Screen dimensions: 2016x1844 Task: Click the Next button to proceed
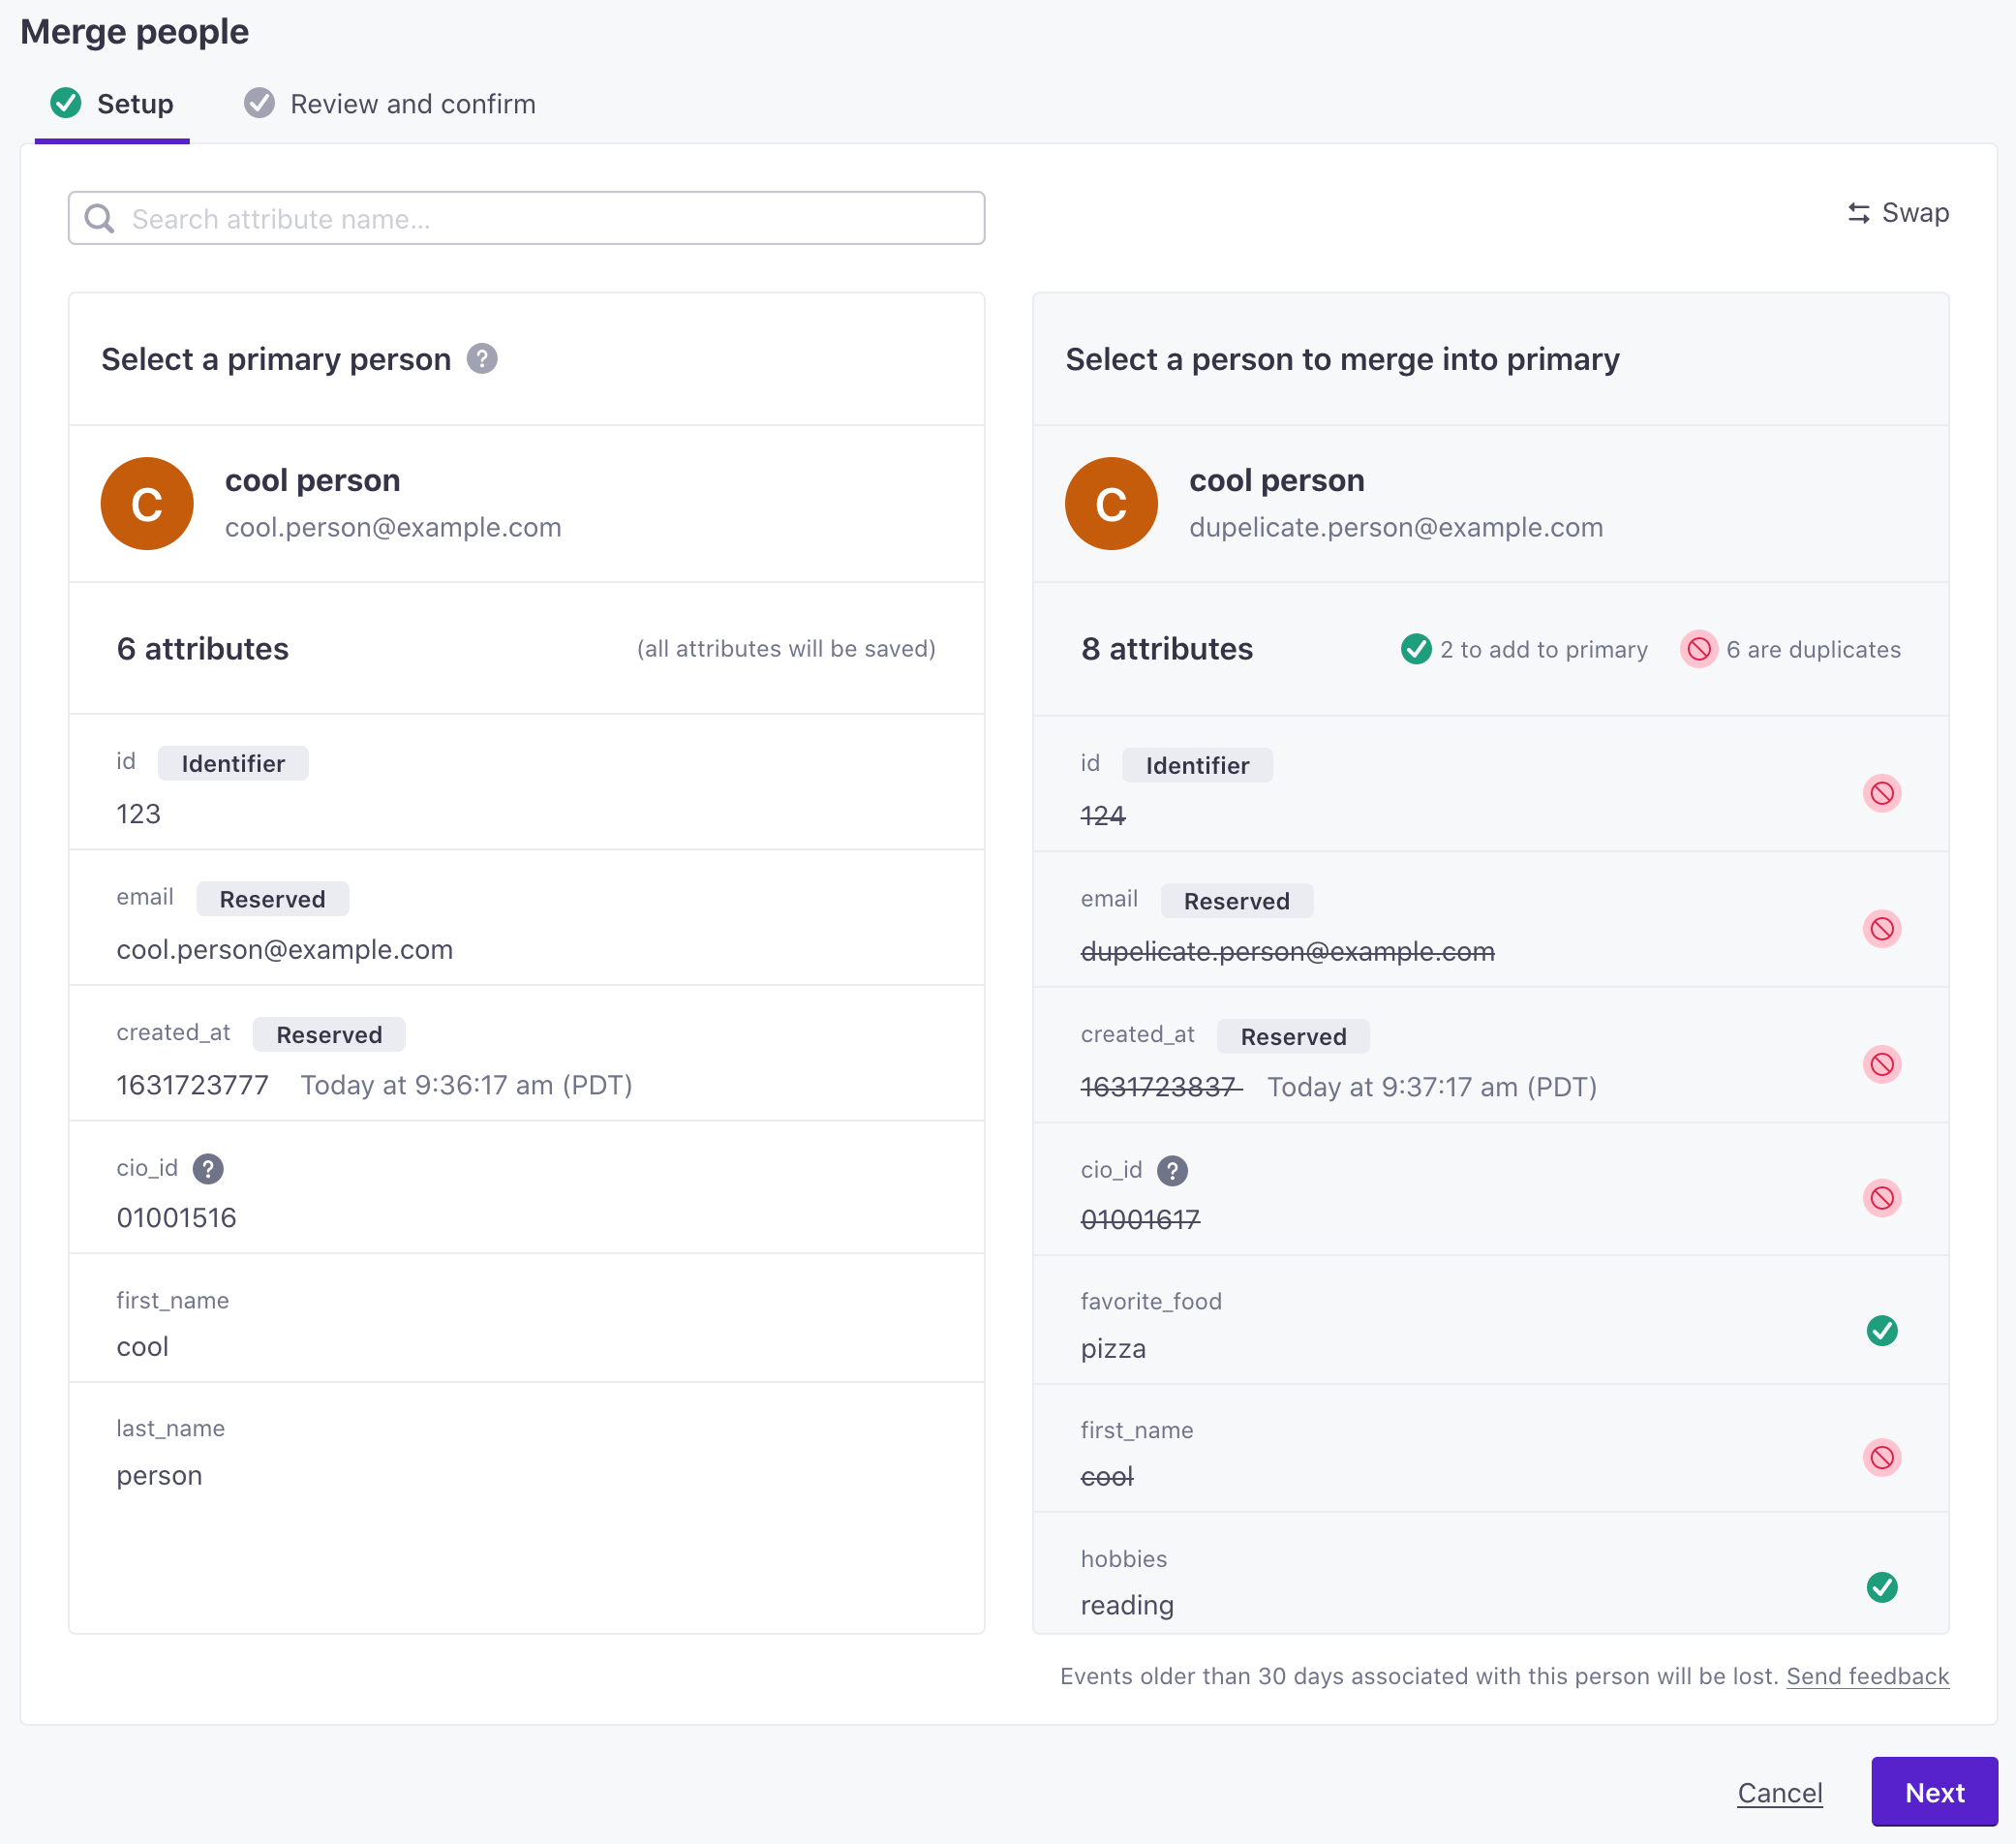1934,1793
